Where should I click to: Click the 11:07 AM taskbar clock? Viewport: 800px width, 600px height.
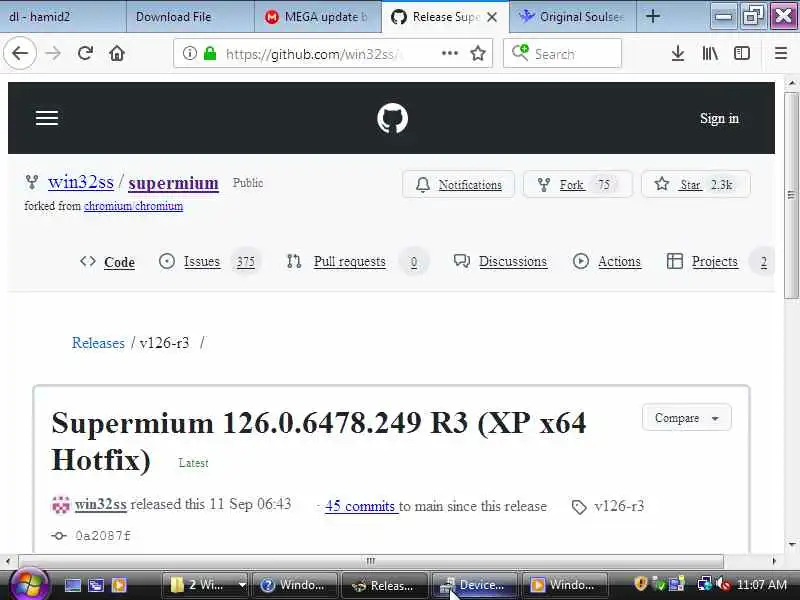[x=762, y=585]
